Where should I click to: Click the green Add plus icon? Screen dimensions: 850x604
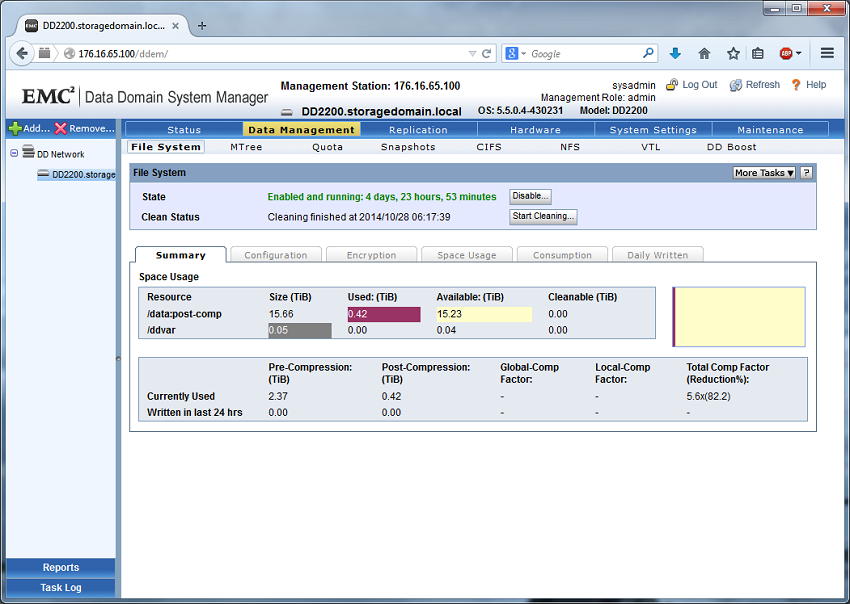click(x=15, y=128)
